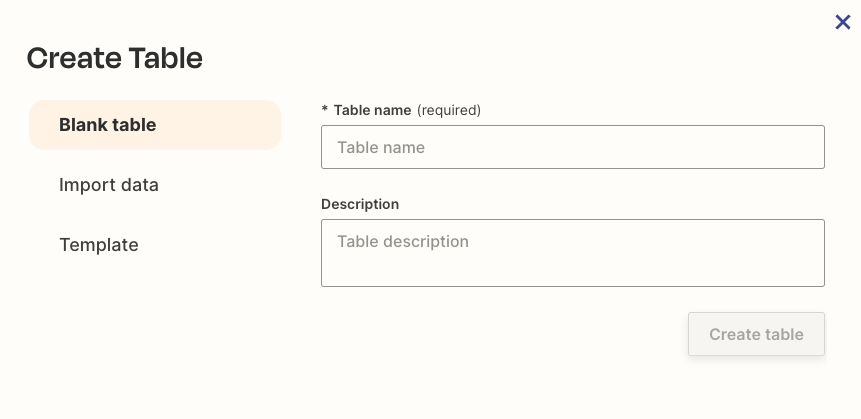
Task: Dismiss the dialog with the X icon
Action: [842, 22]
